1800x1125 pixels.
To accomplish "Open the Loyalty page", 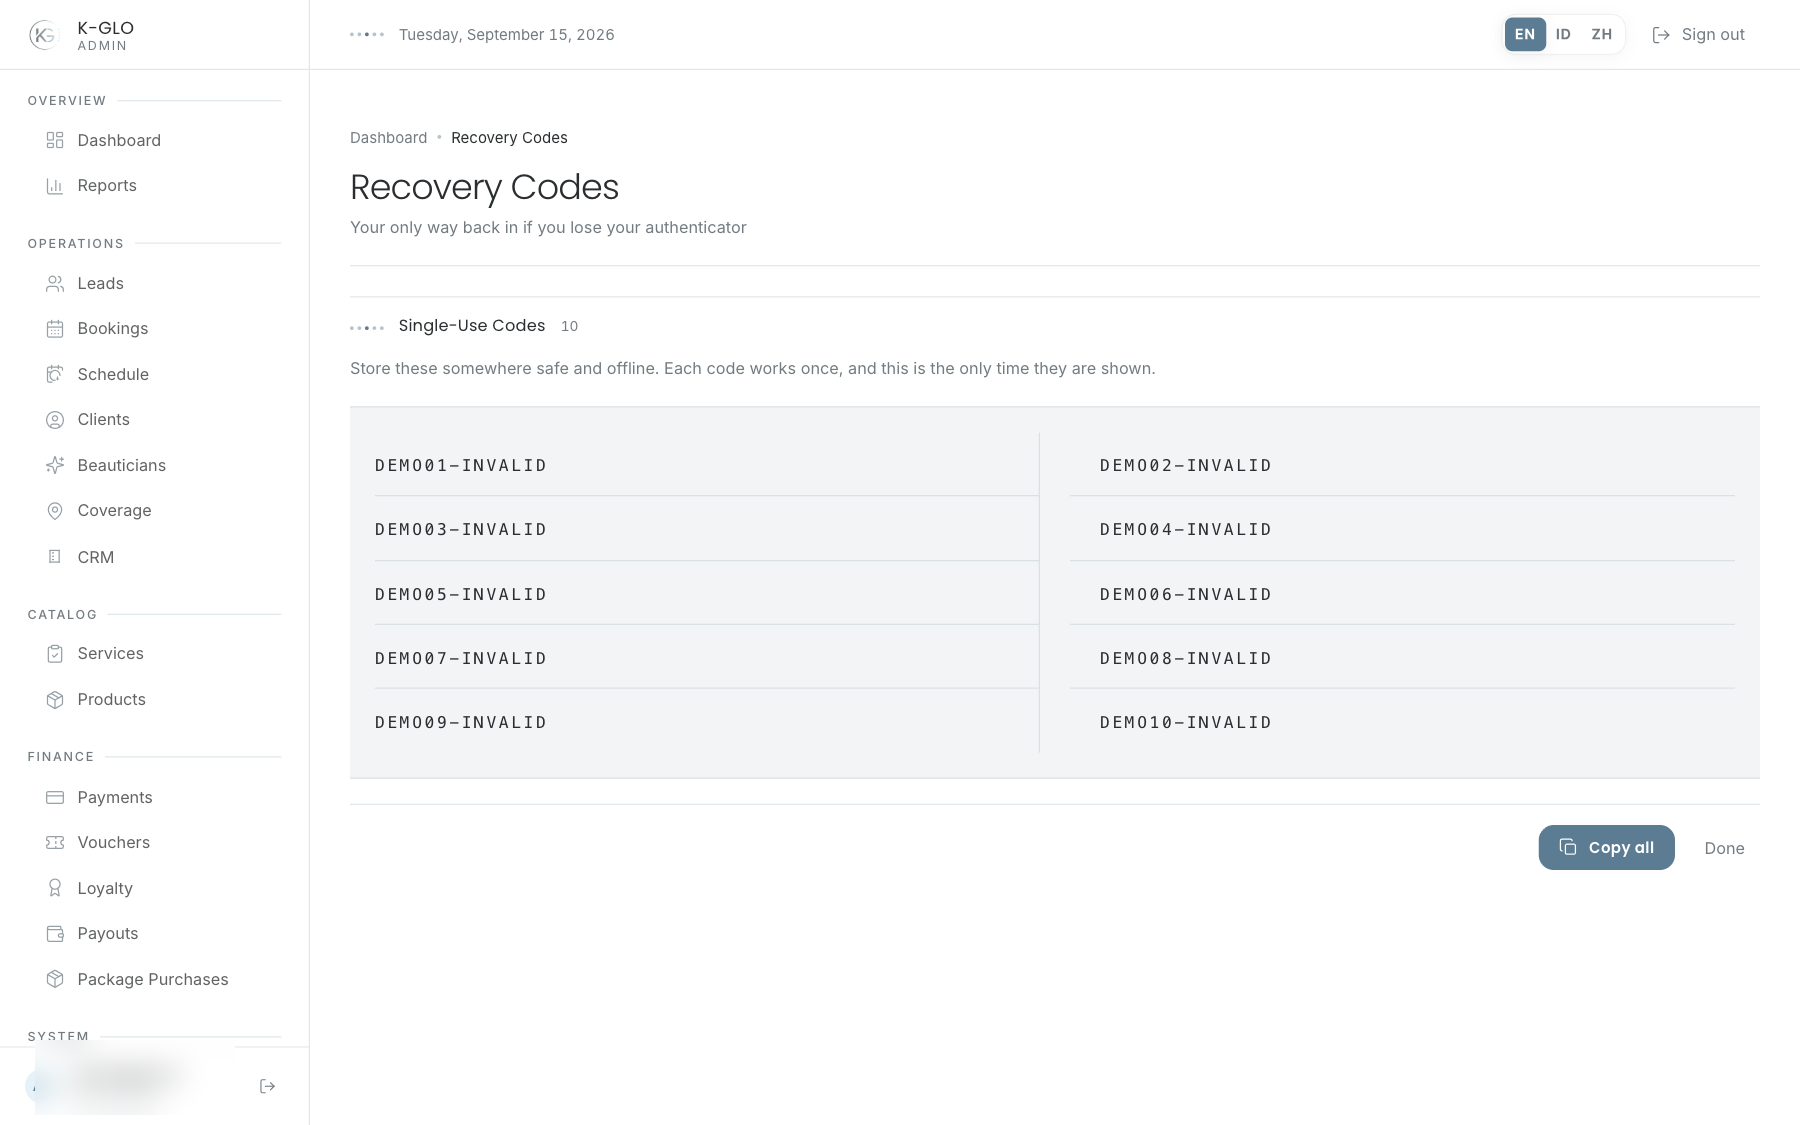I will pos(154,888).
